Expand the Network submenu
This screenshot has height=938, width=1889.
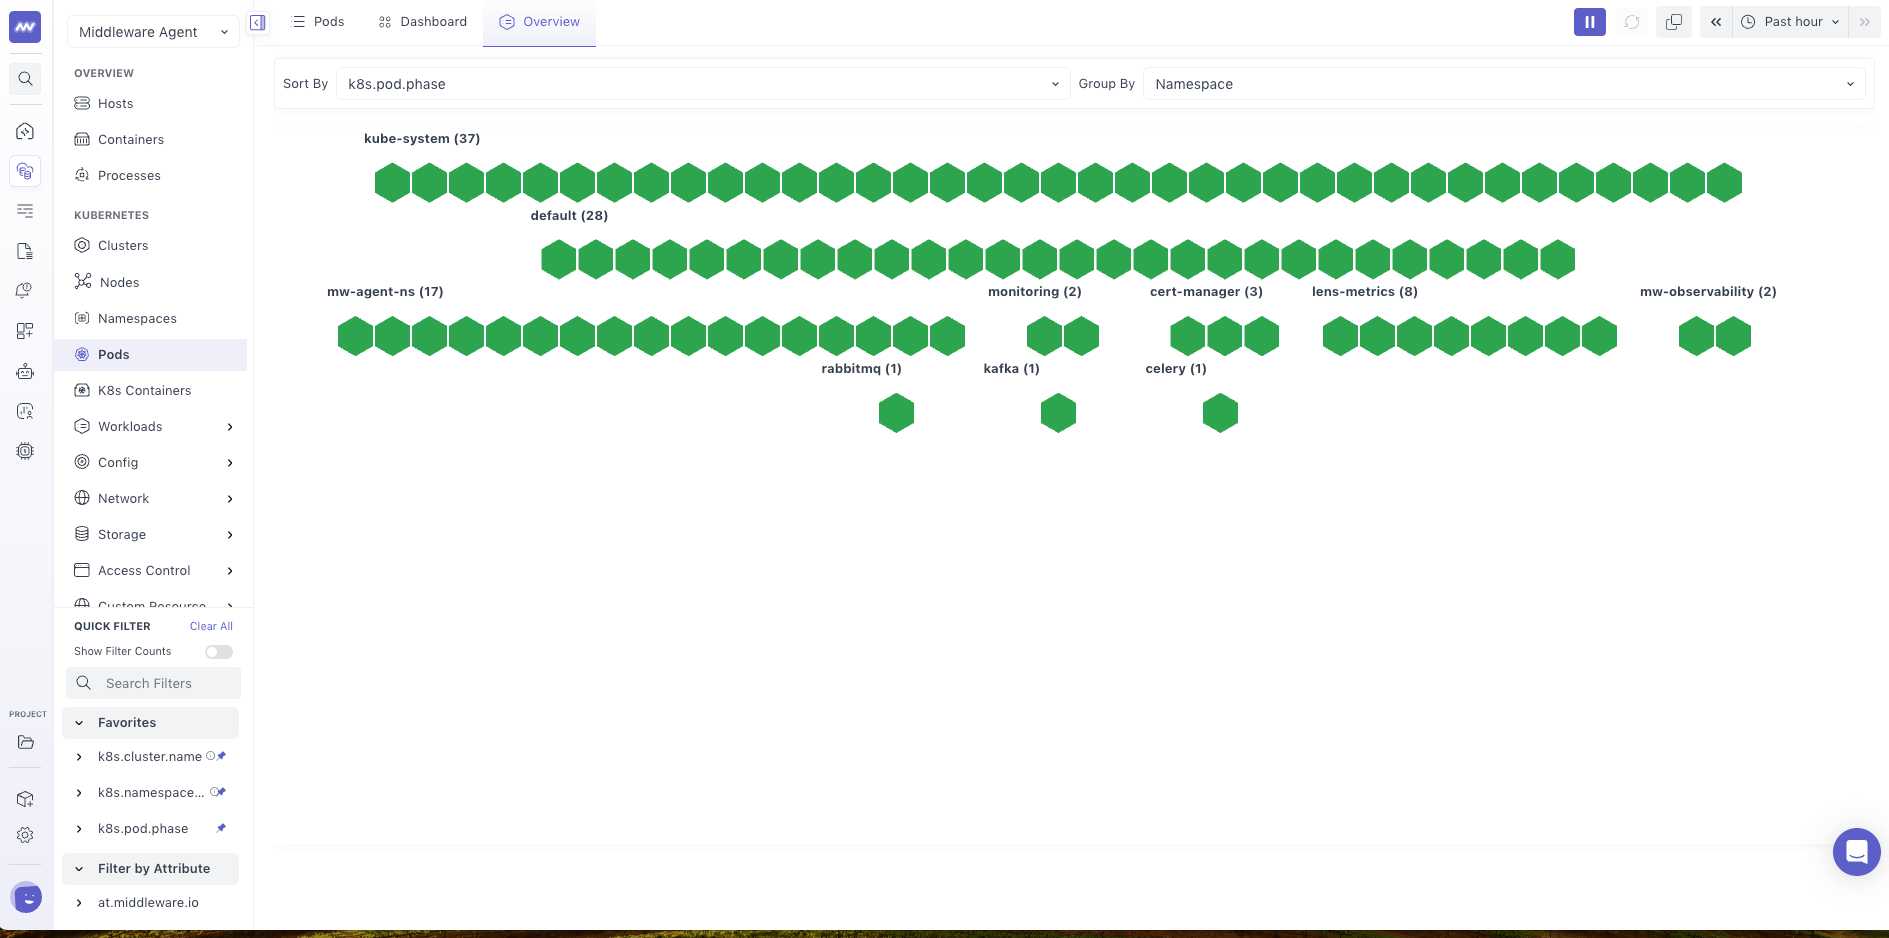(154, 499)
